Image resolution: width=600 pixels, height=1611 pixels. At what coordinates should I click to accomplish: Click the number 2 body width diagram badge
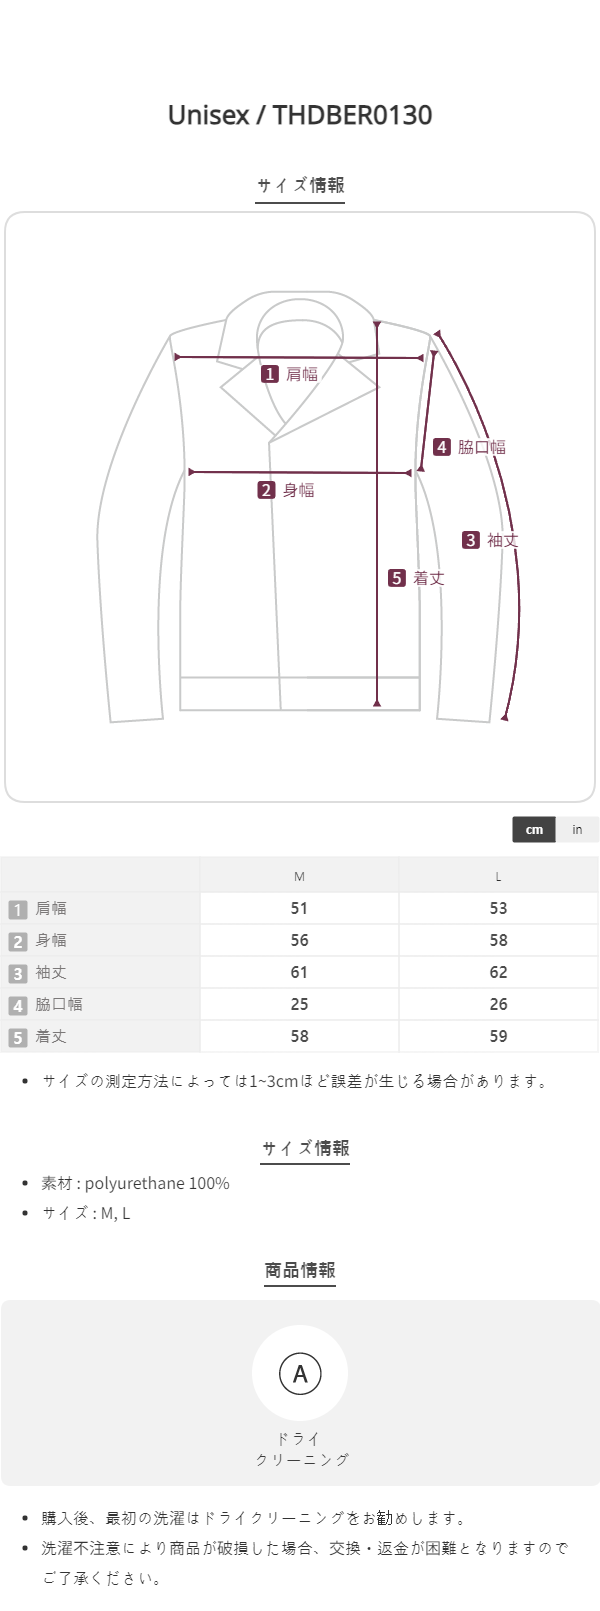(x=266, y=490)
